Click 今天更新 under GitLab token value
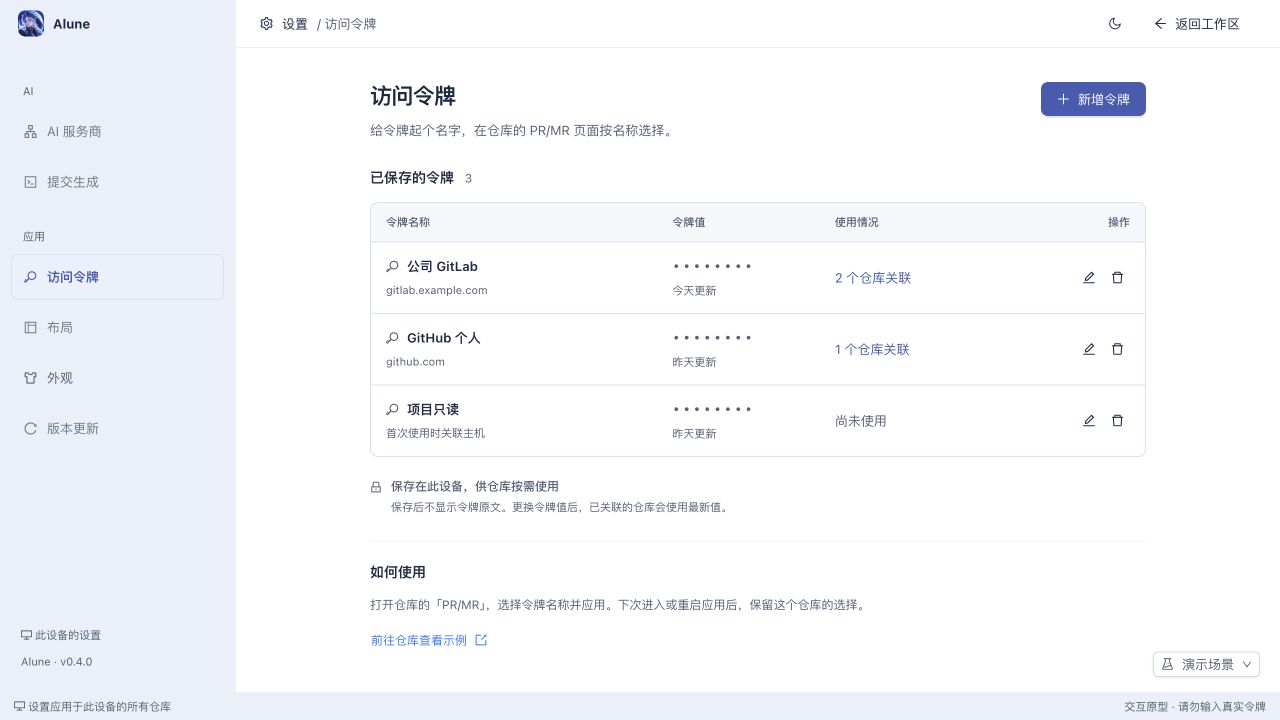 click(x=694, y=291)
